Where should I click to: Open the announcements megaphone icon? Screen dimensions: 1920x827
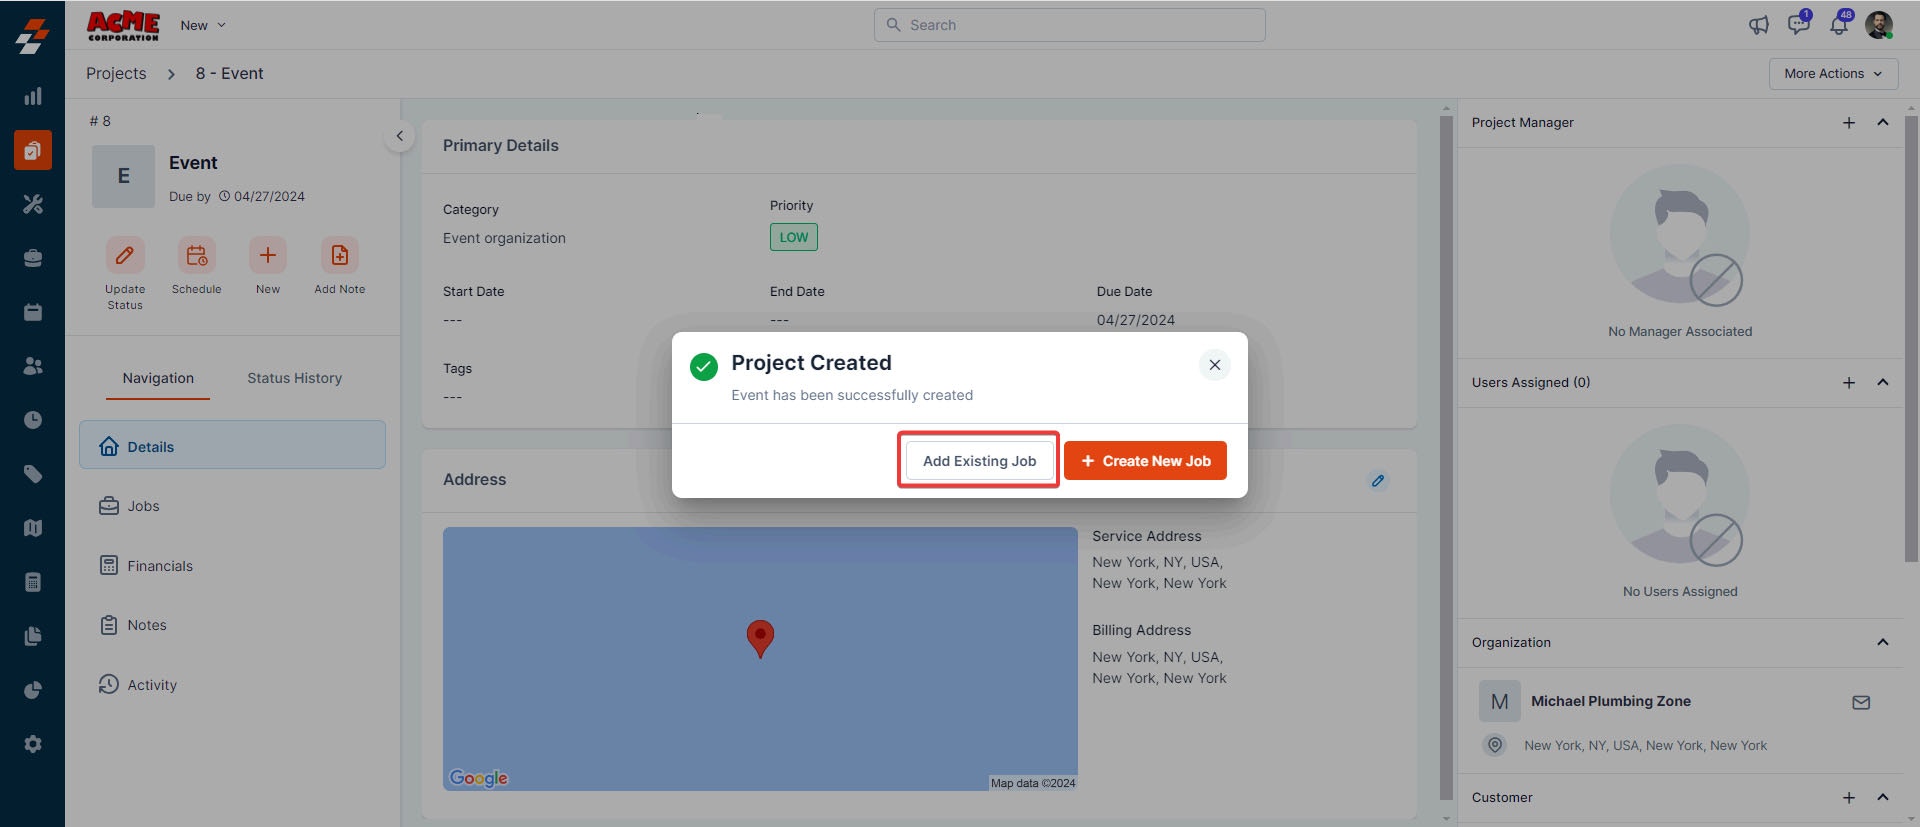1759,25
